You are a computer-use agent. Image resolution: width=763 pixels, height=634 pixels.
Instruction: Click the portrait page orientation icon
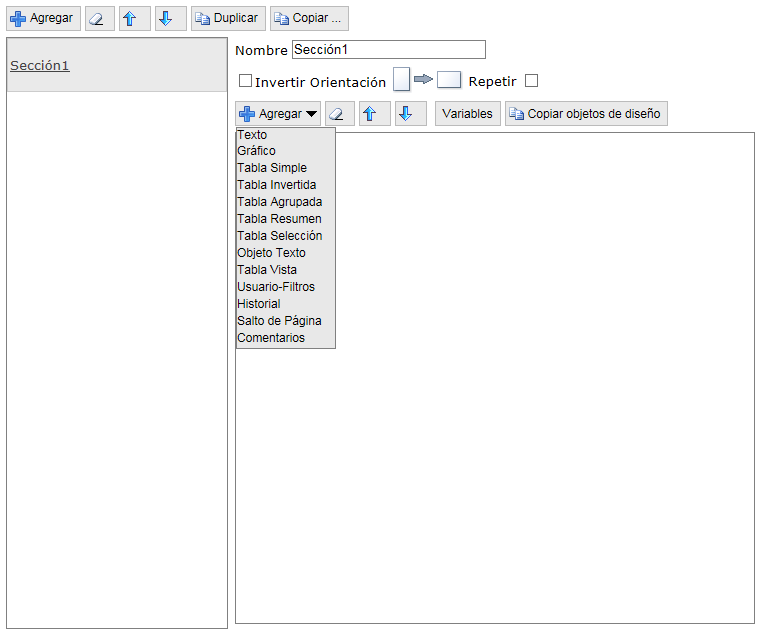tap(402, 80)
